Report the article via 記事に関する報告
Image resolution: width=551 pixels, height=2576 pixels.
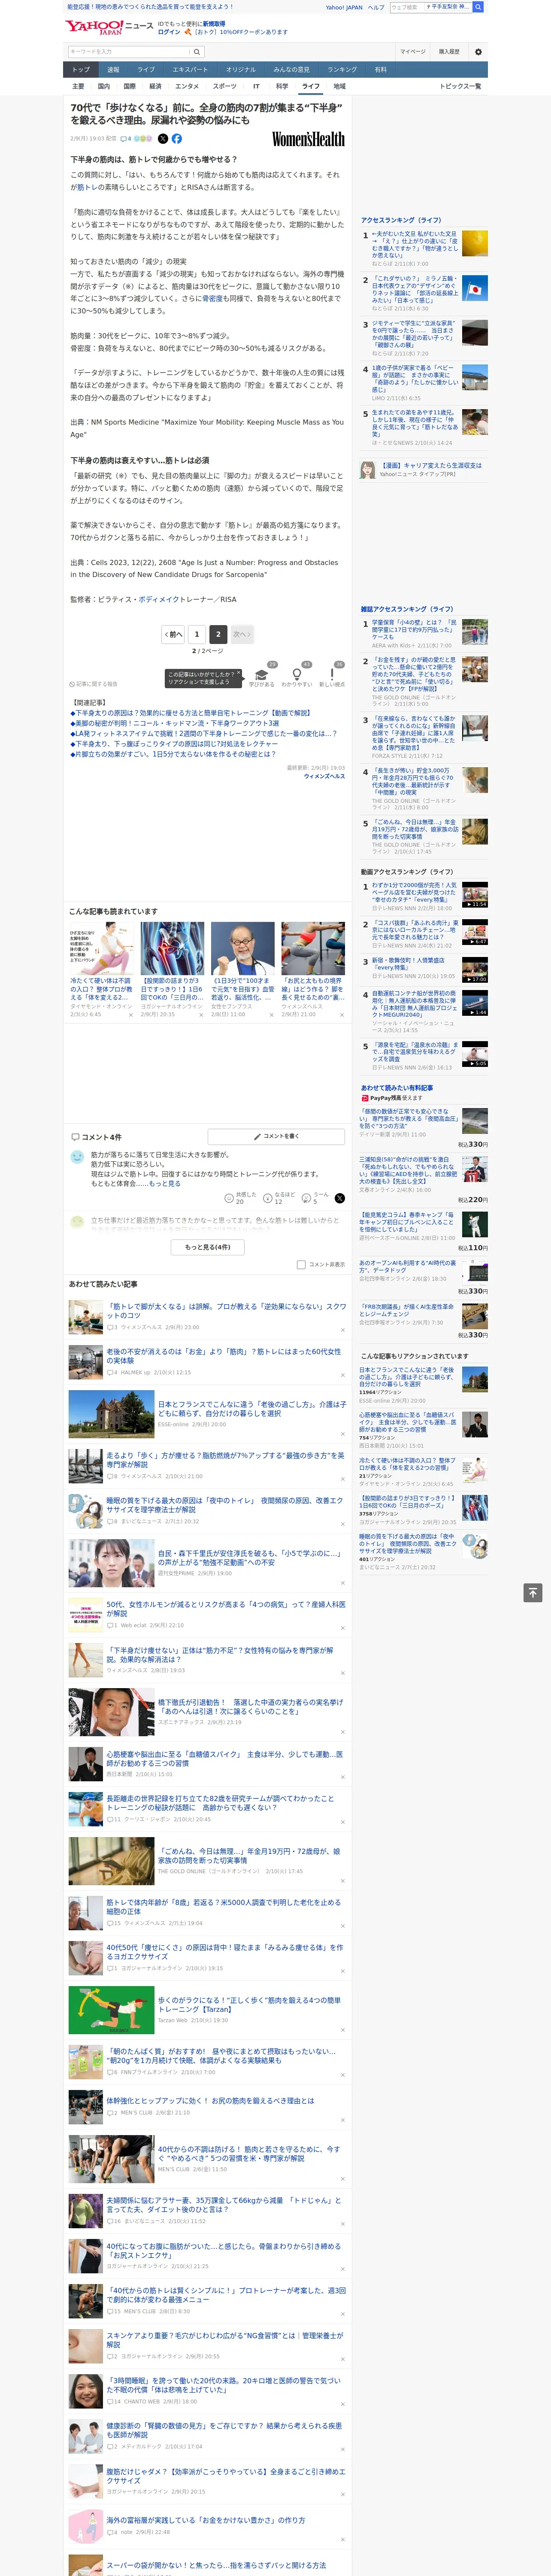(93, 684)
